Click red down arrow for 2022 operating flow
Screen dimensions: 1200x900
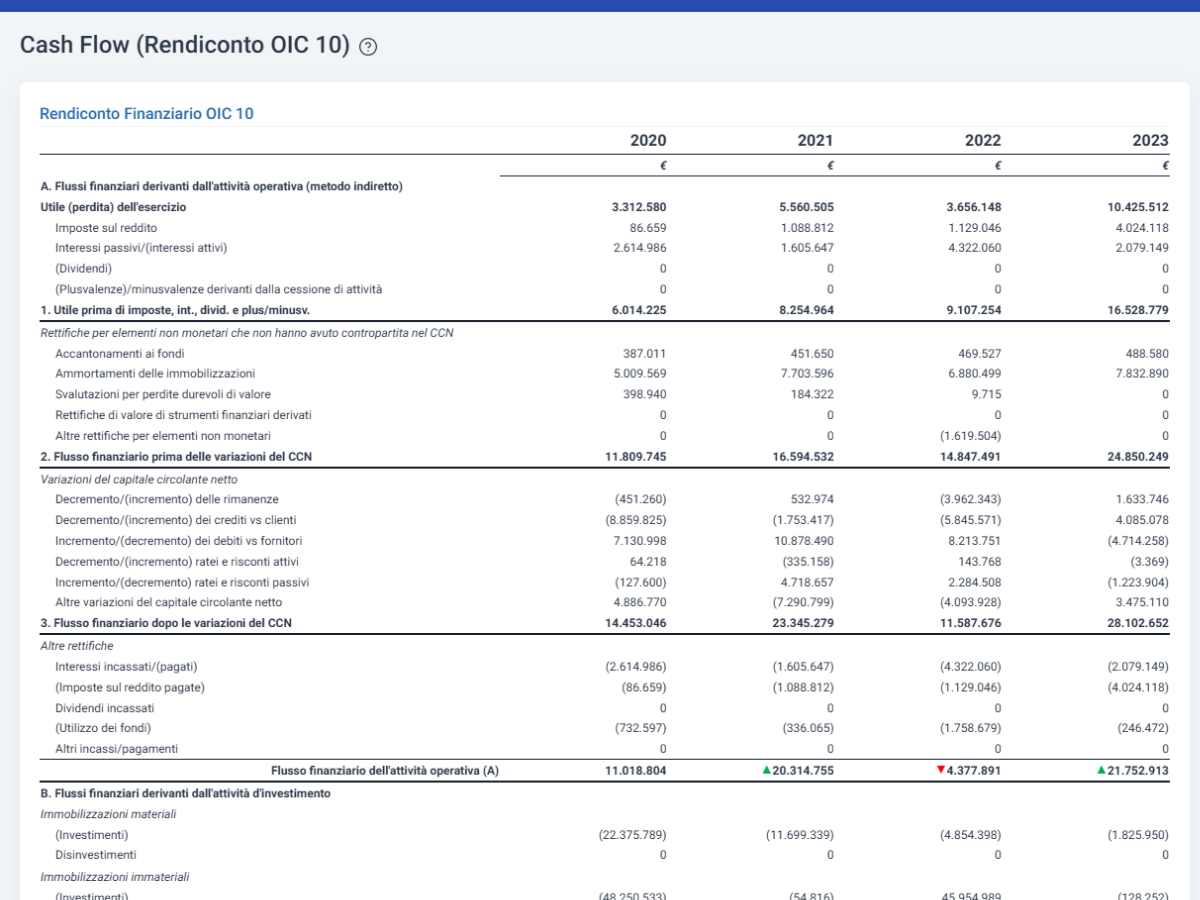941,770
